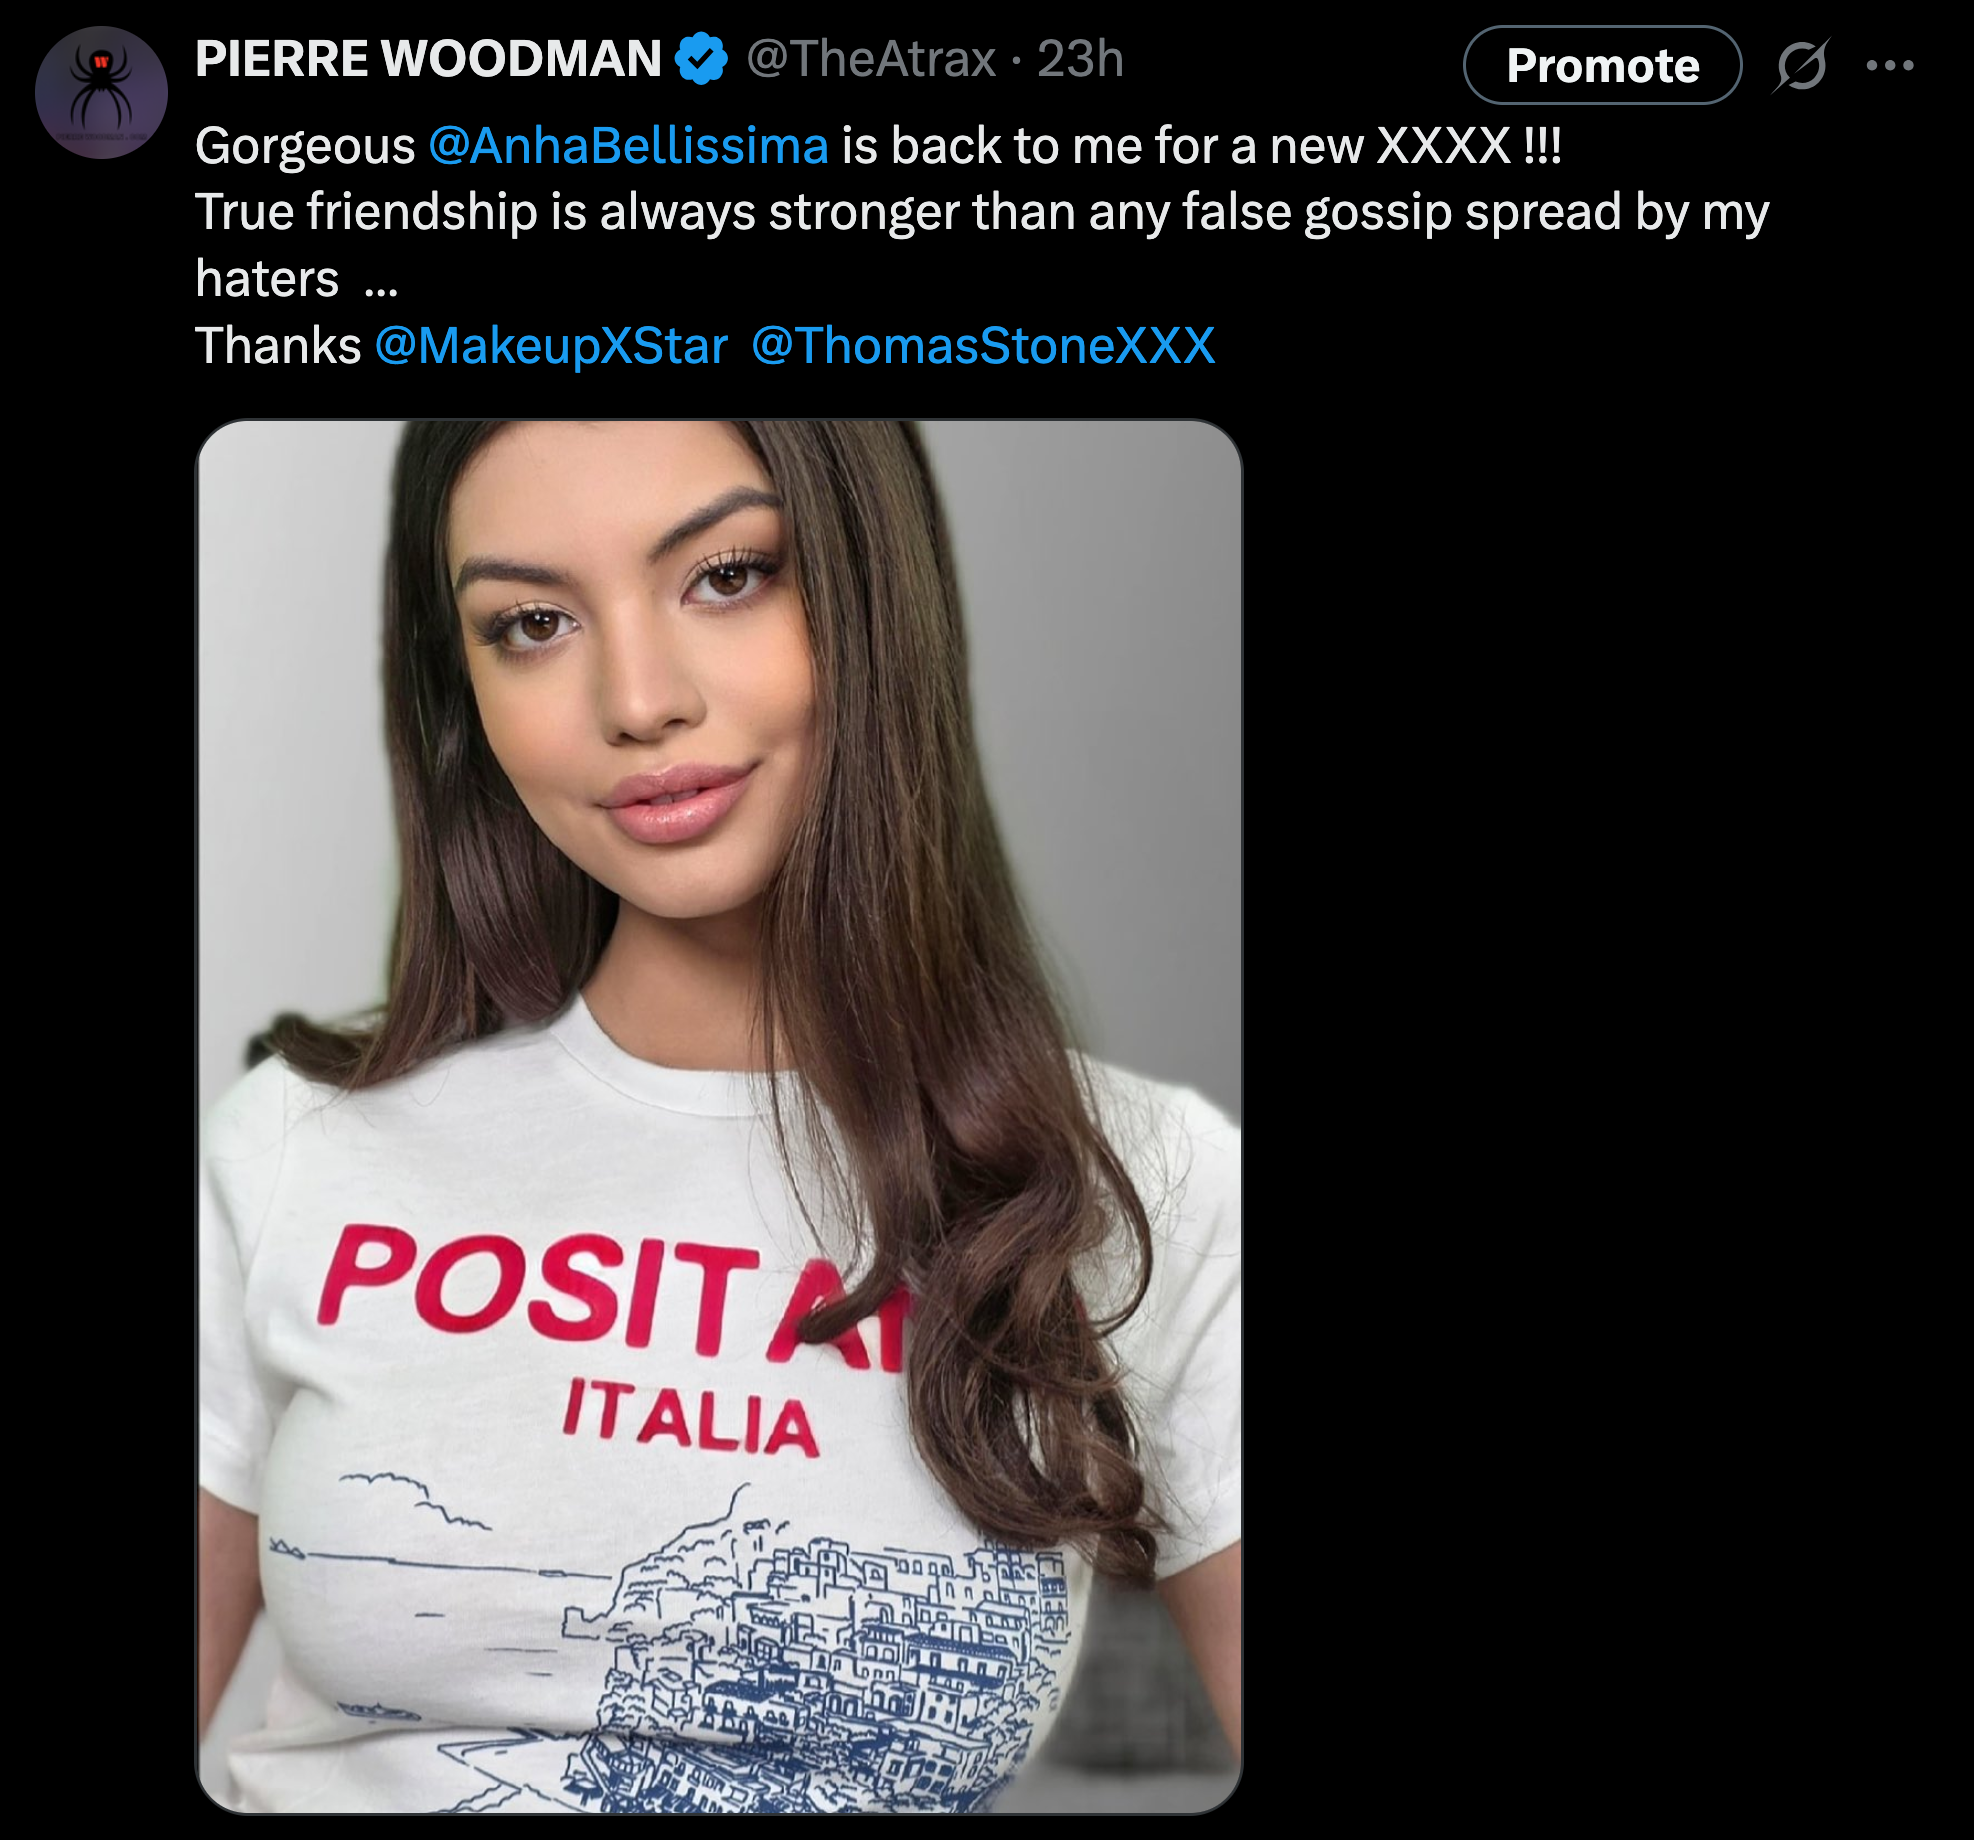Click the word Gorgeous in the post
The height and width of the screenshot is (1840, 1974).
[305, 147]
